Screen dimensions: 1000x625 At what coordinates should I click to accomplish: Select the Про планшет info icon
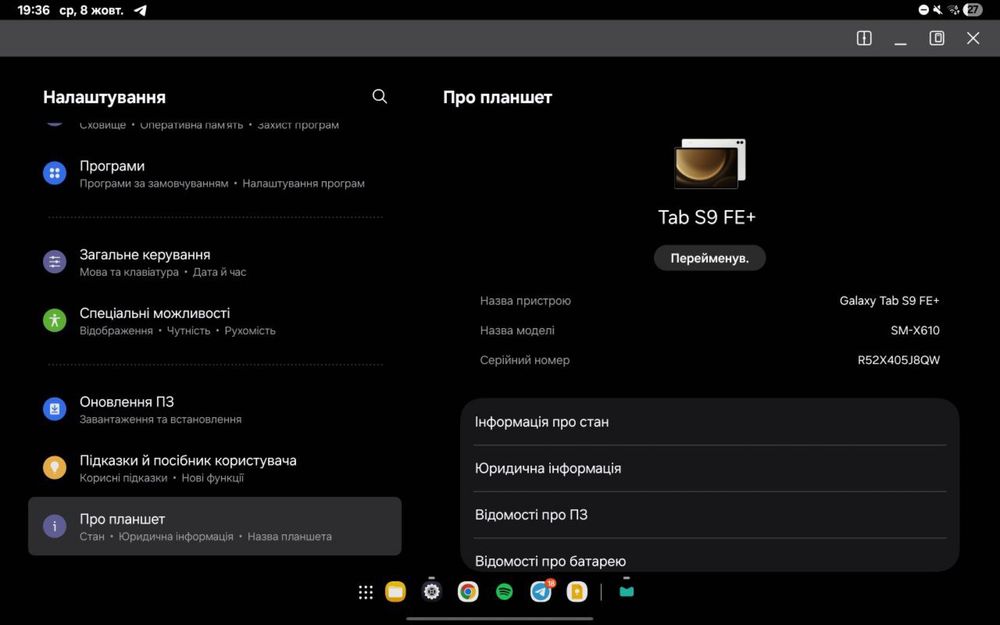tap(55, 526)
